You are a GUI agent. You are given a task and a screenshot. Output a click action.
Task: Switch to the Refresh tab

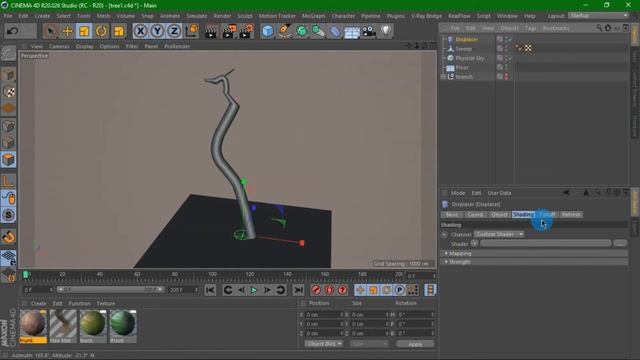(571, 214)
